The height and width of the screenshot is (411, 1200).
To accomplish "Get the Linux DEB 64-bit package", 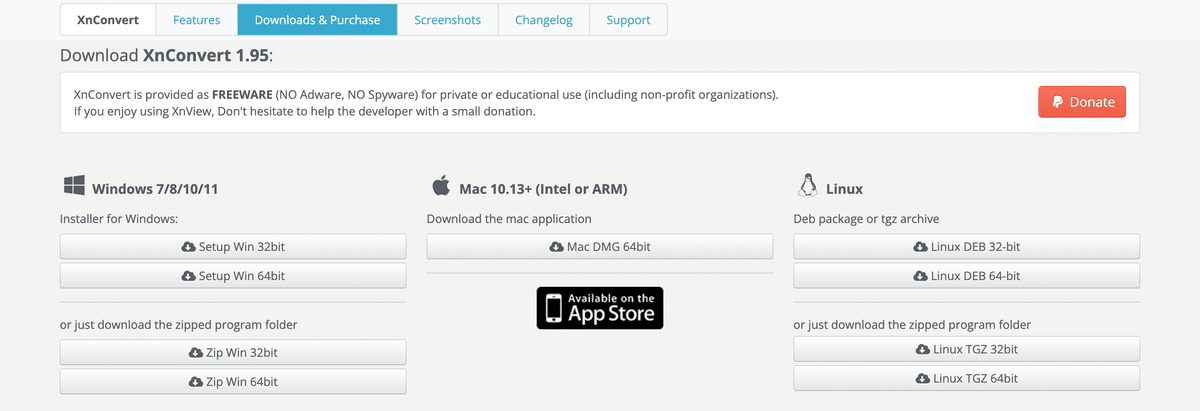I will coord(966,276).
